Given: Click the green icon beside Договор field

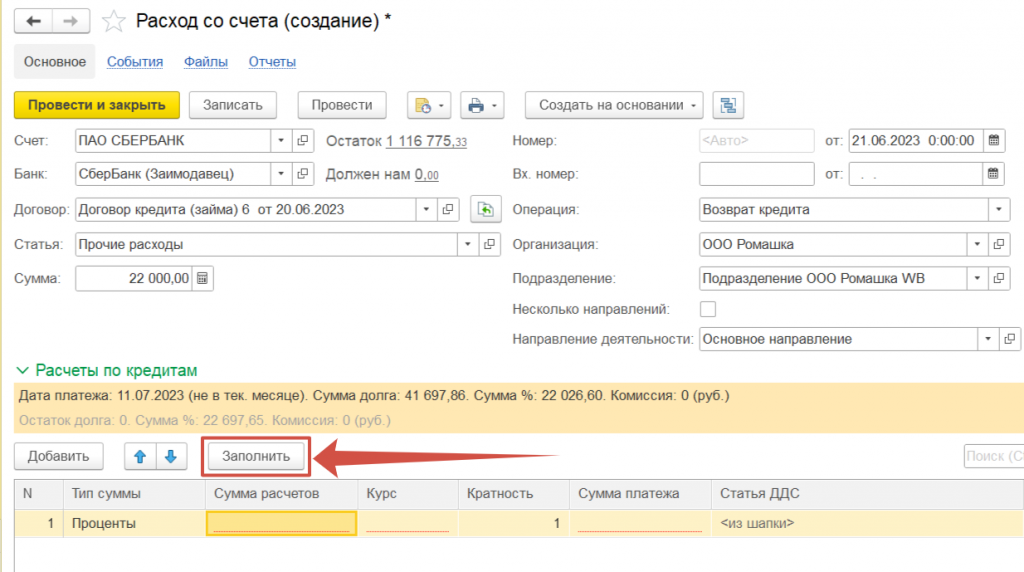Looking at the screenshot, I should pos(485,210).
